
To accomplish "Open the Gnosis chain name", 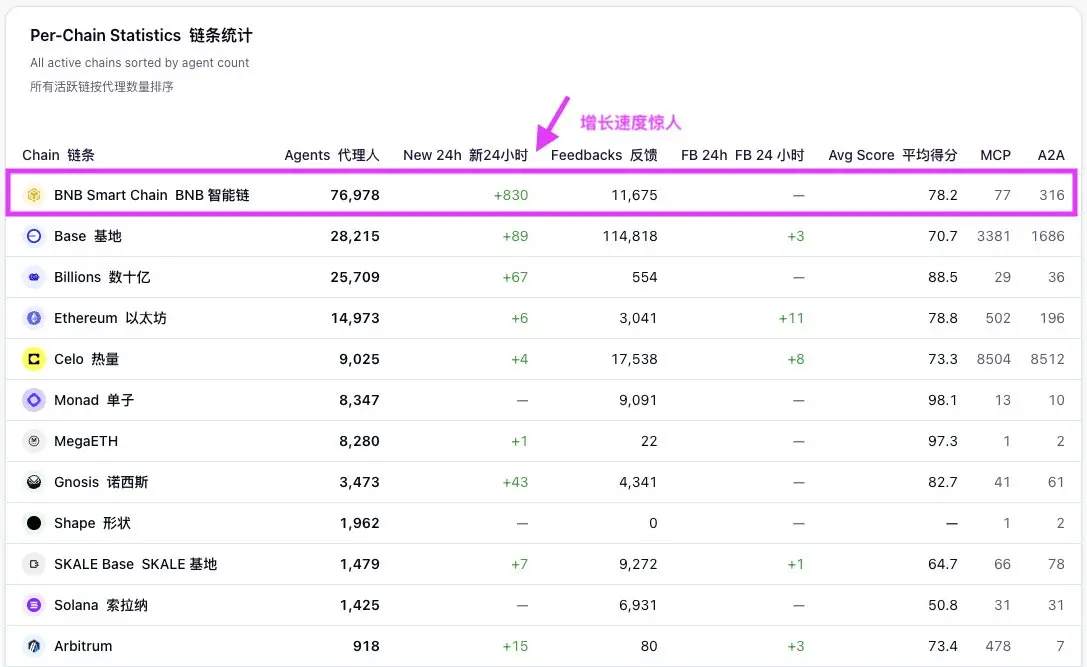I will (x=101, y=482).
